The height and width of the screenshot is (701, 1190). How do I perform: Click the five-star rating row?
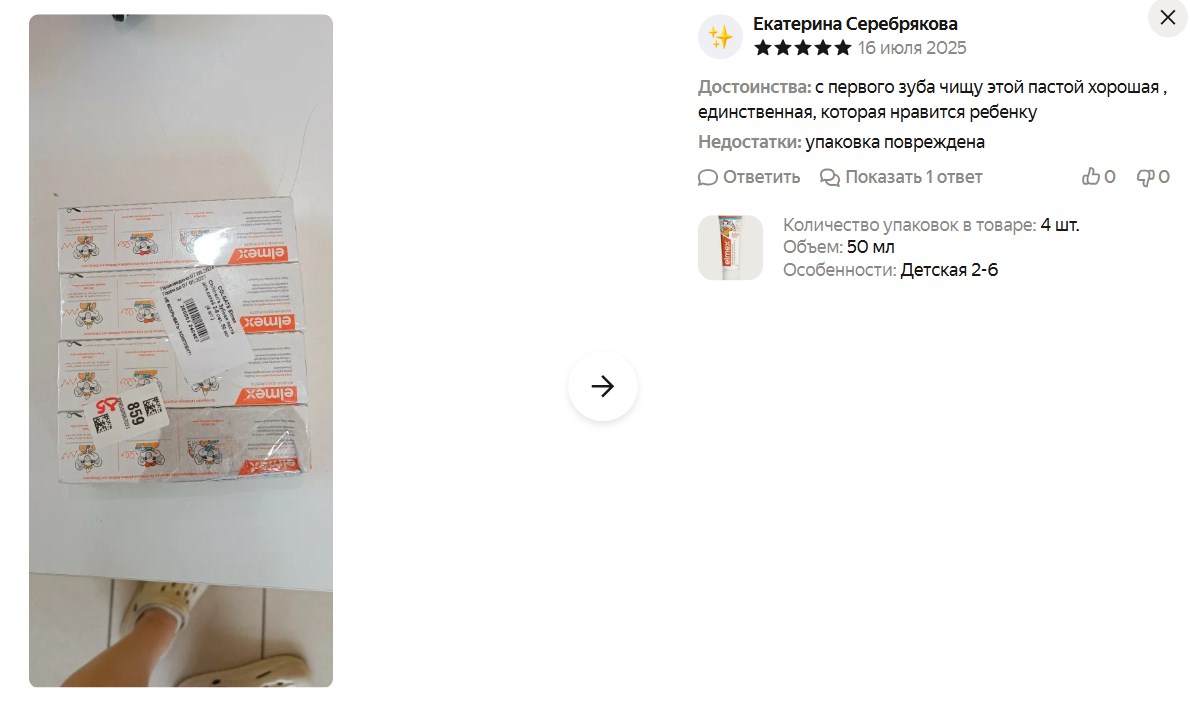point(803,49)
